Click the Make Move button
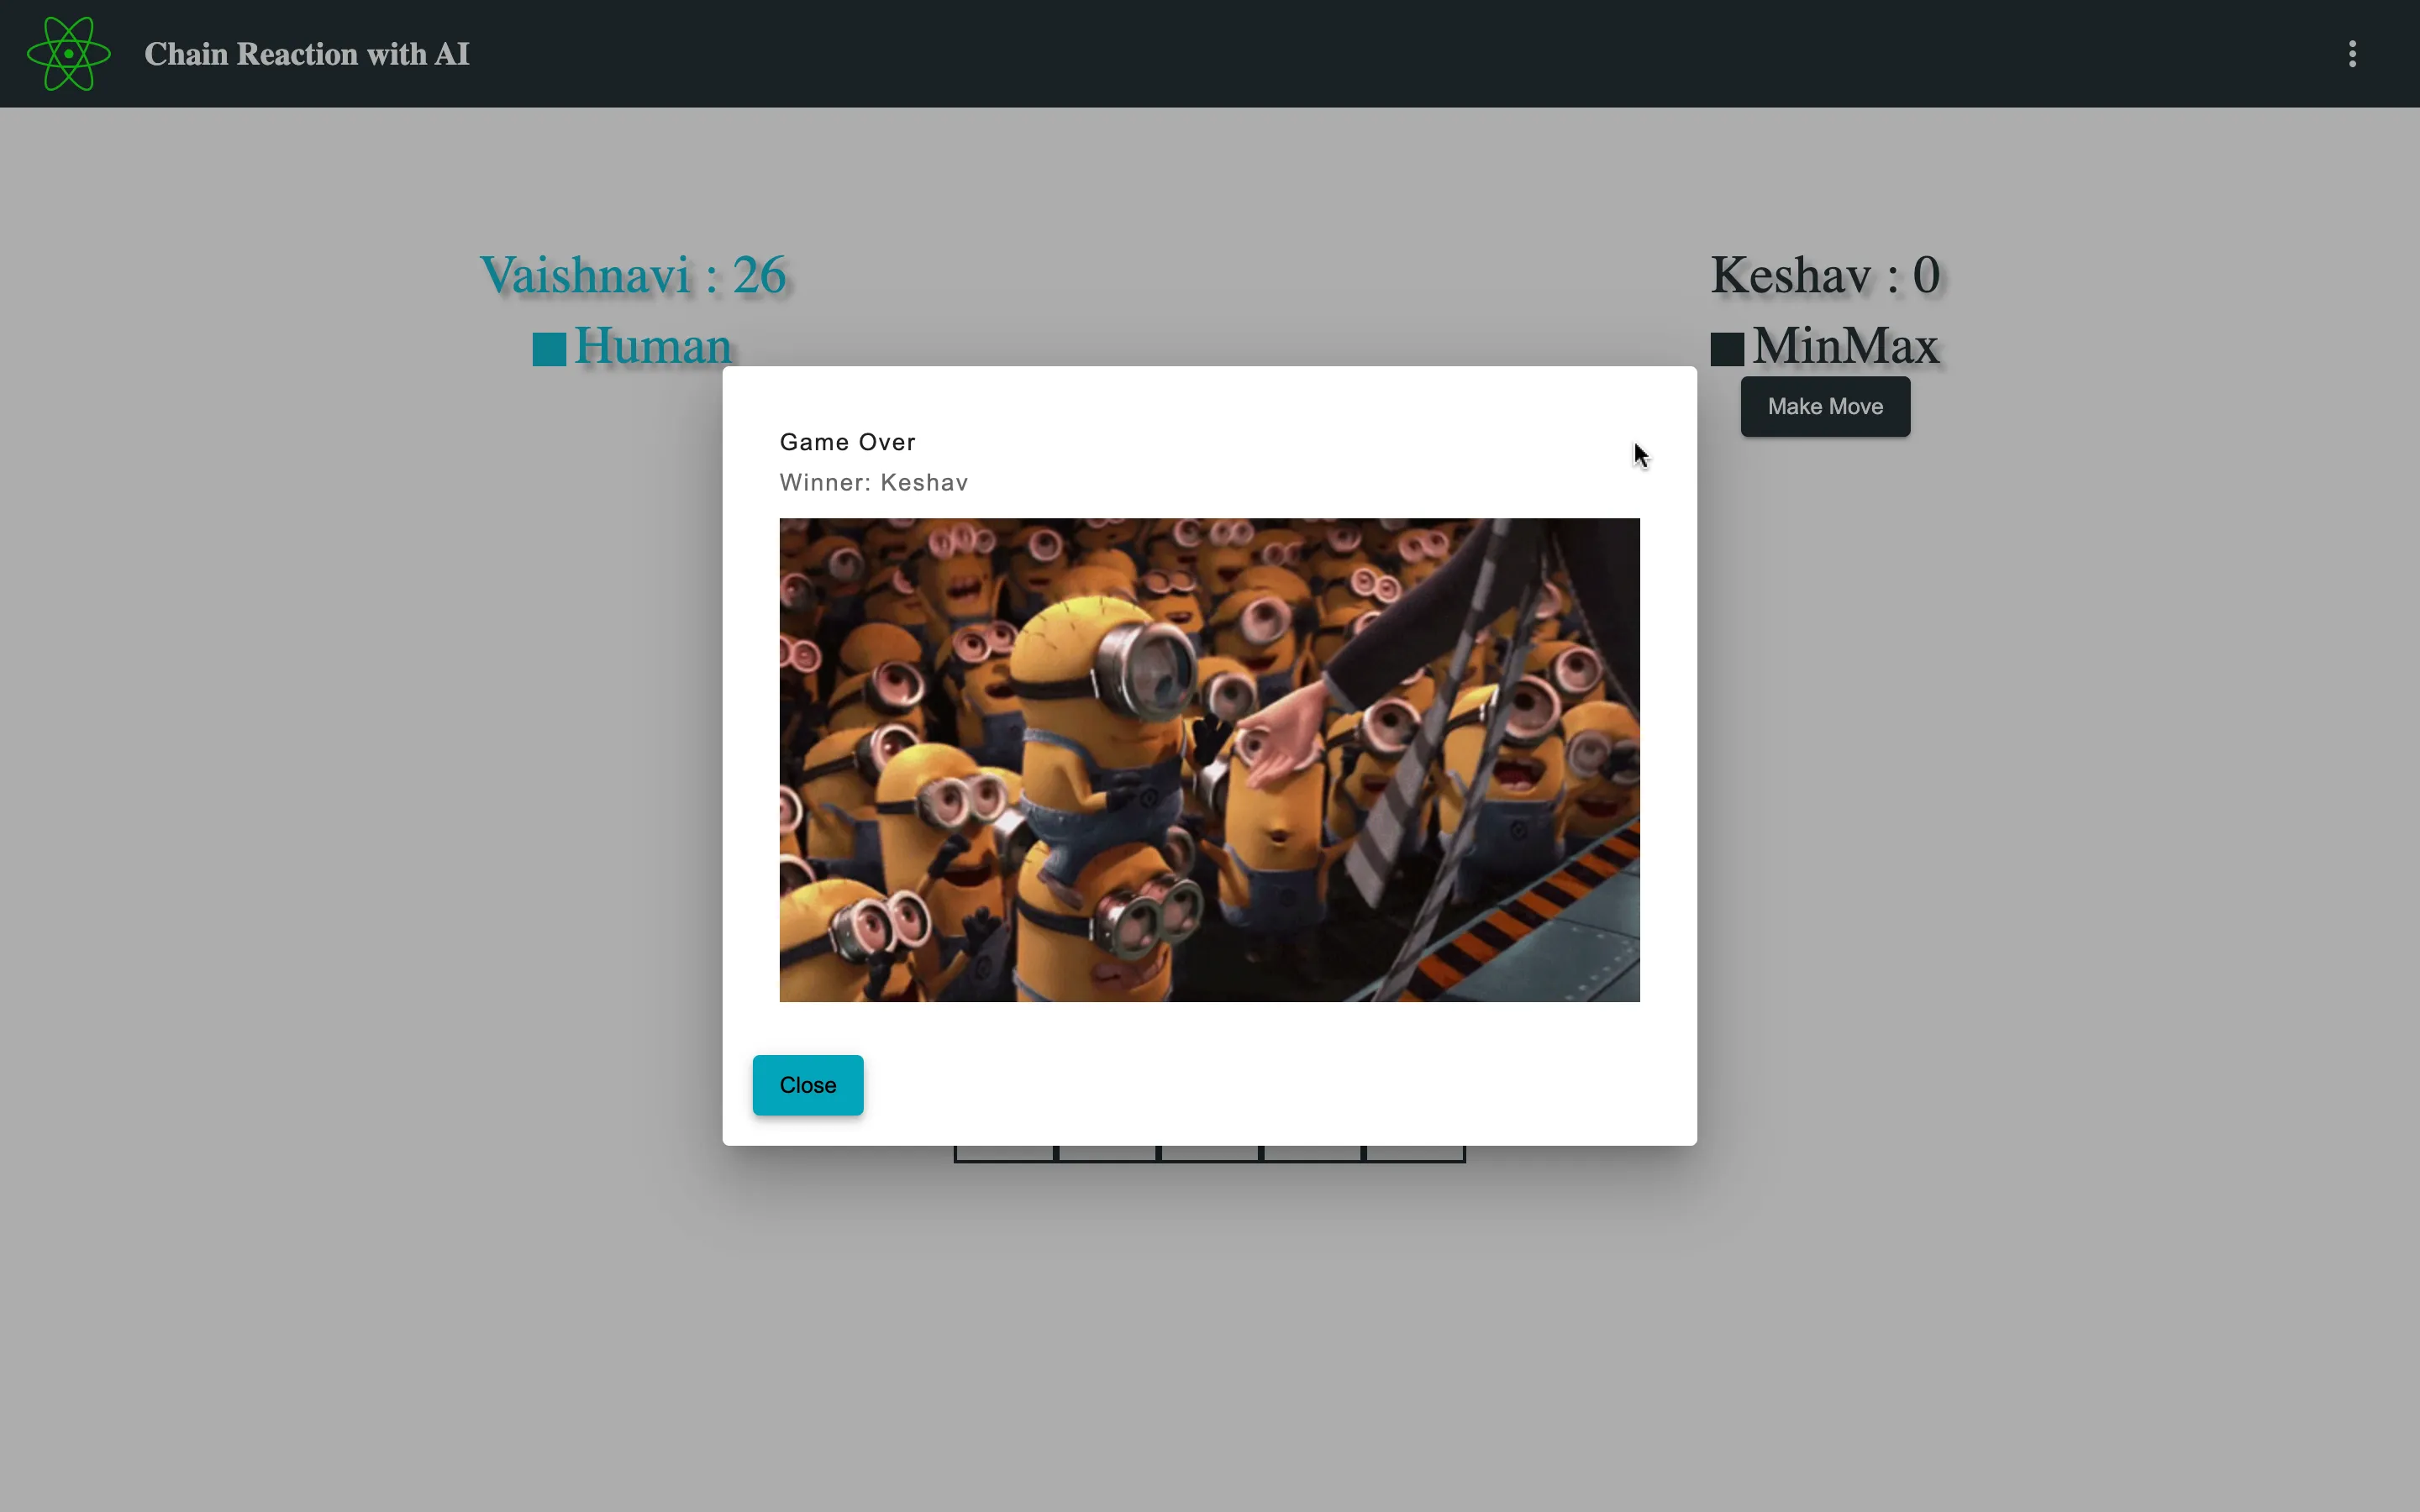2420x1512 pixels. (1825, 407)
